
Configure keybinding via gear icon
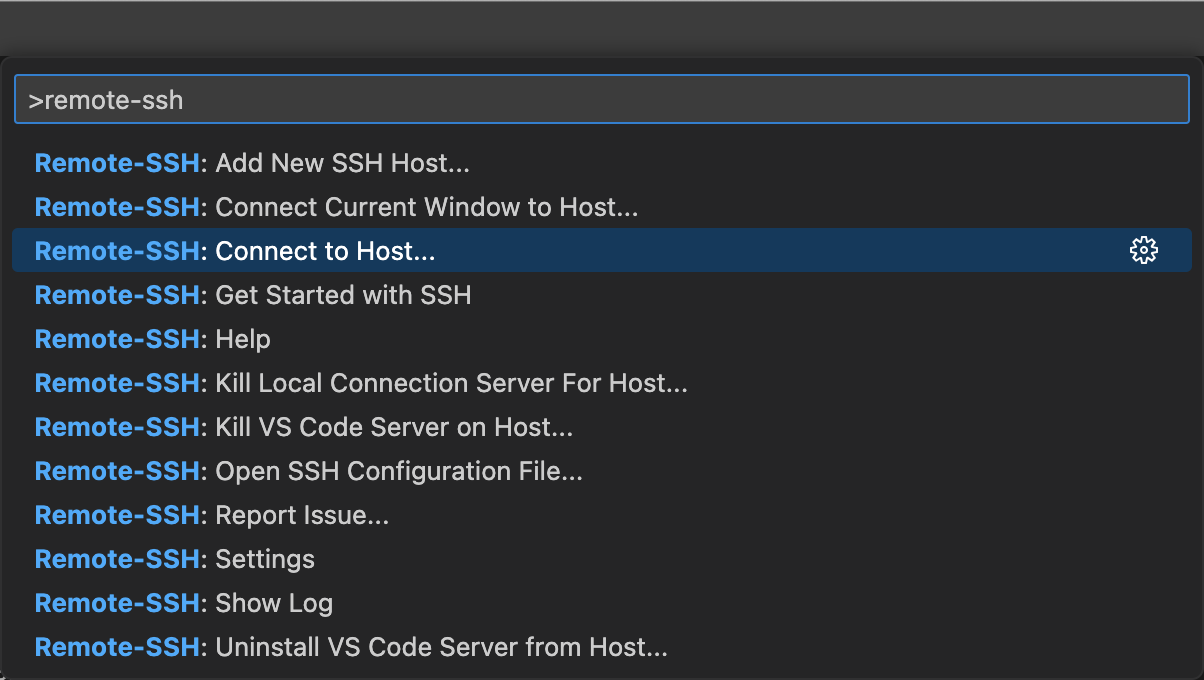pos(1143,251)
